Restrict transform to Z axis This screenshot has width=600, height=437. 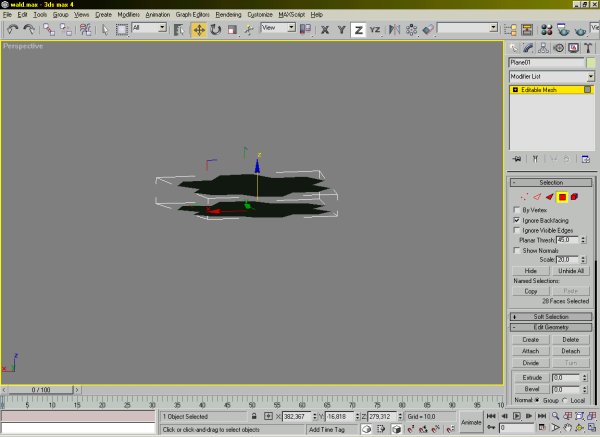click(358, 30)
